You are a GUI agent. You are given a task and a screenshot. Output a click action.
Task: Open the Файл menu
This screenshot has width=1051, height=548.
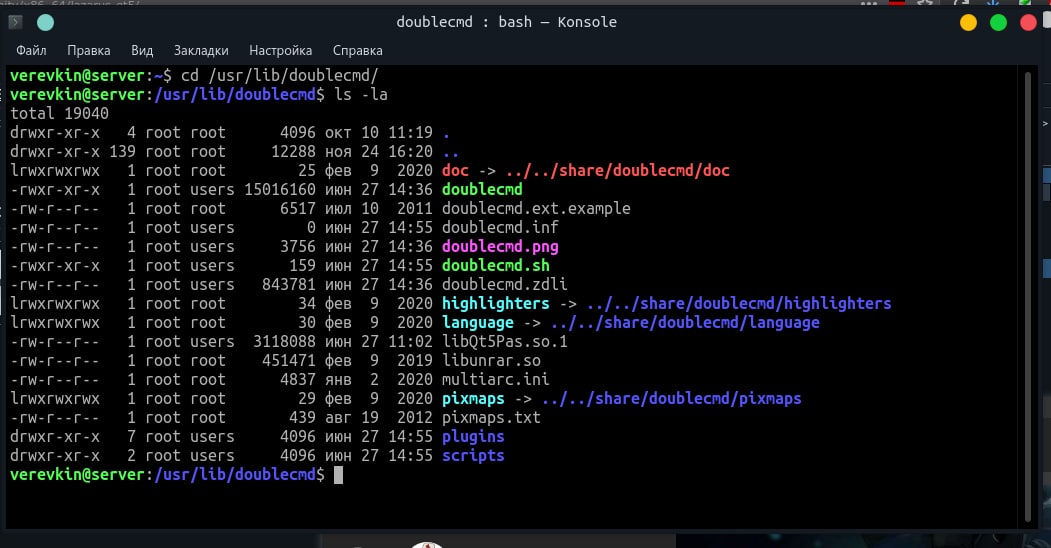(31, 51)
